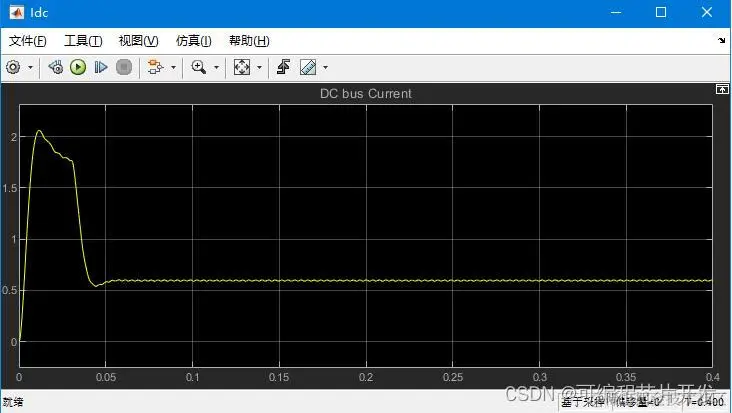The width and height of the screenshot is (732, 413).
Task: Click the scale axes limits icon
Action: (241, 67)
